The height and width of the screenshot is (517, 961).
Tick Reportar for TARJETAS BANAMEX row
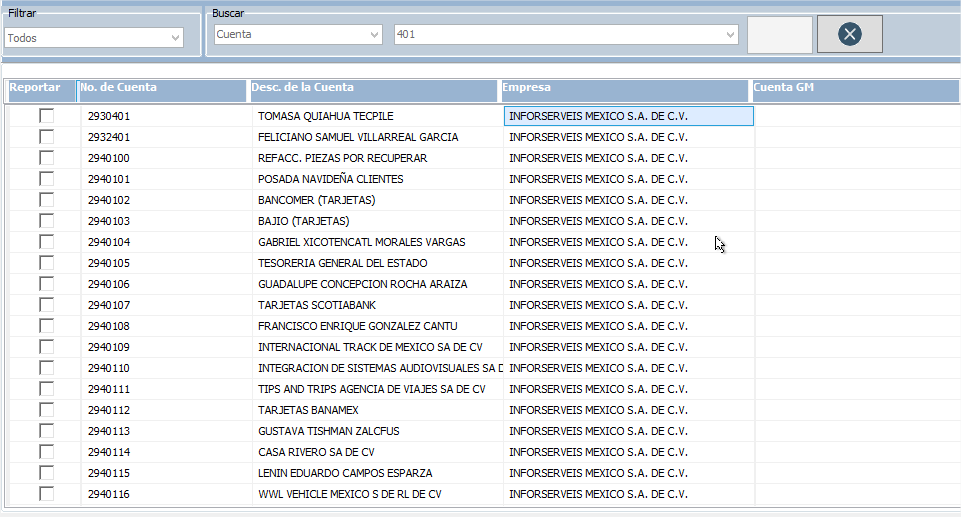click(46, 410)
